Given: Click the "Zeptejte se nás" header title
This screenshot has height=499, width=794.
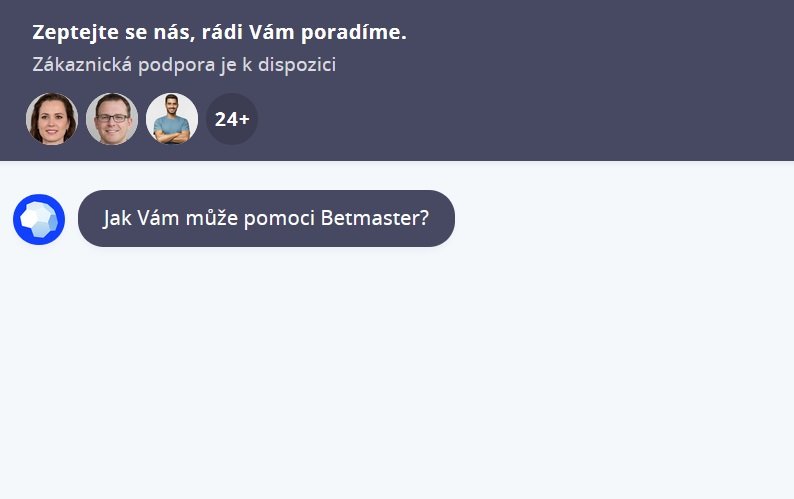Looking at the screenshot, I should pyautogui.click(x=219, y=32).
